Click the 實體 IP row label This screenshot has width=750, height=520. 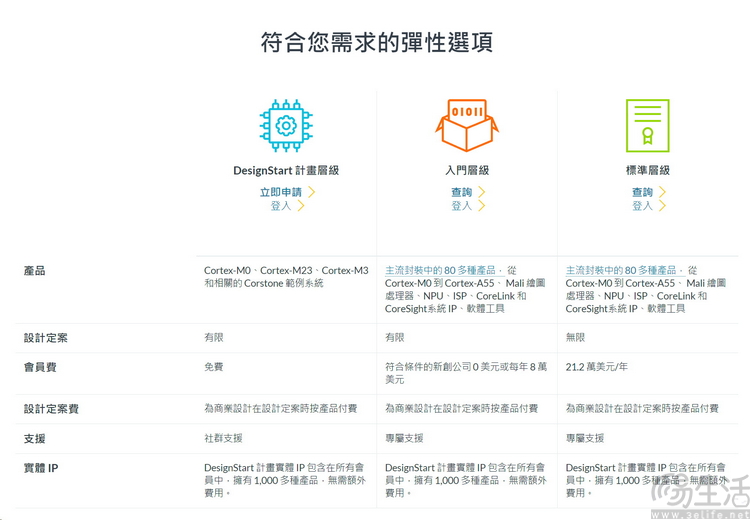click(41, 468)
